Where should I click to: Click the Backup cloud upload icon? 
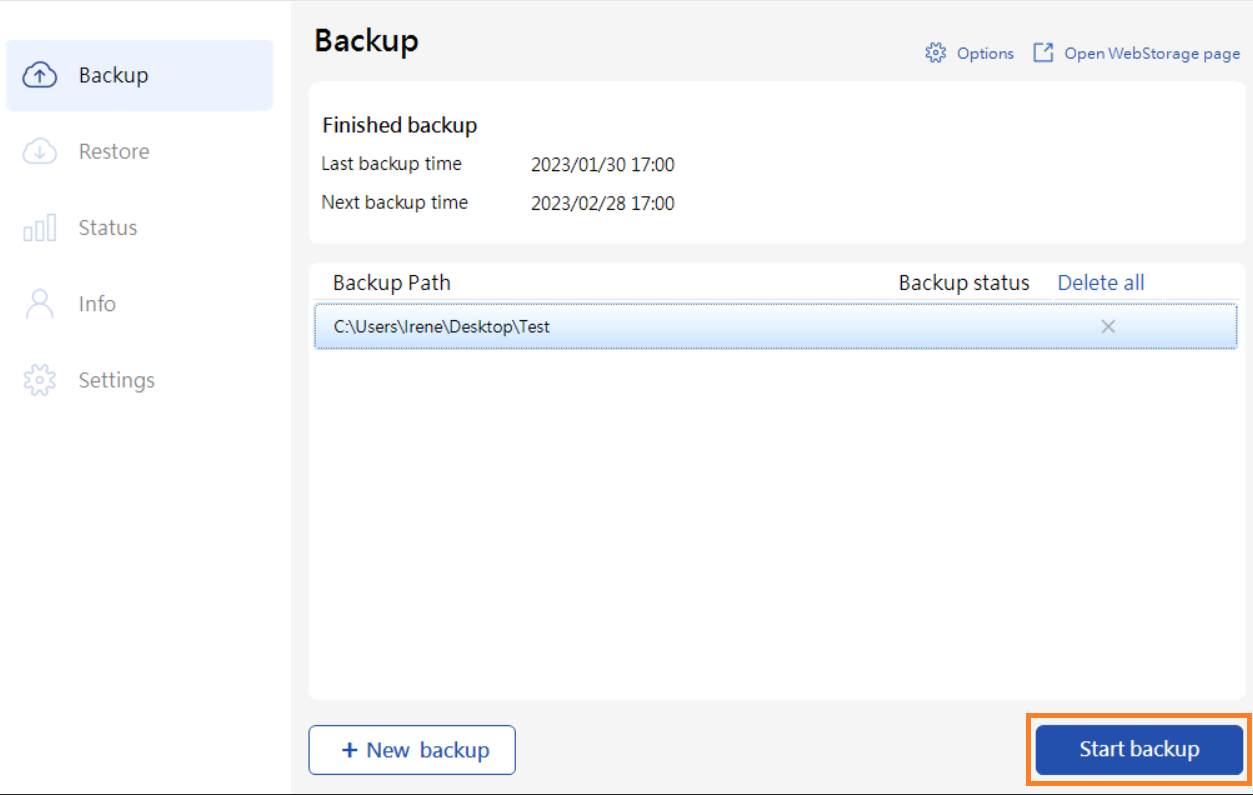point(39,75)
